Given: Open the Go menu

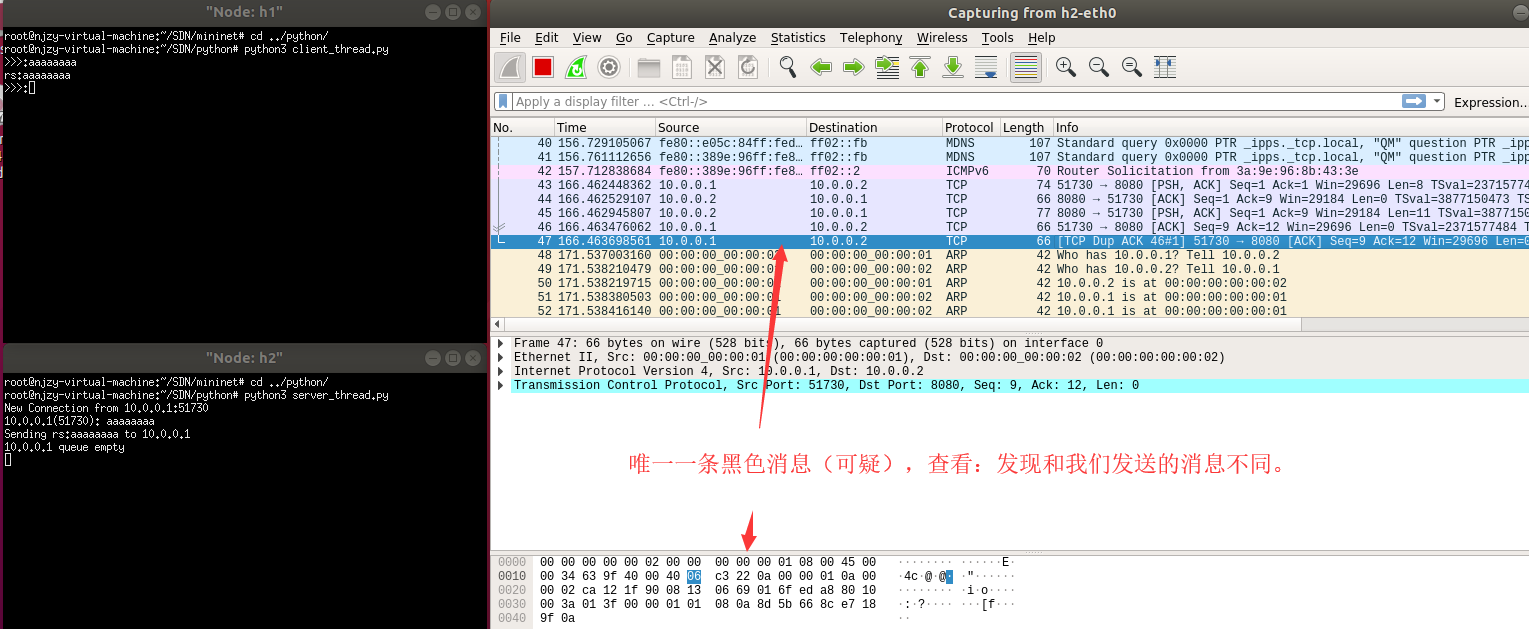Looking at the screenshot, I should tap(624, 38).
